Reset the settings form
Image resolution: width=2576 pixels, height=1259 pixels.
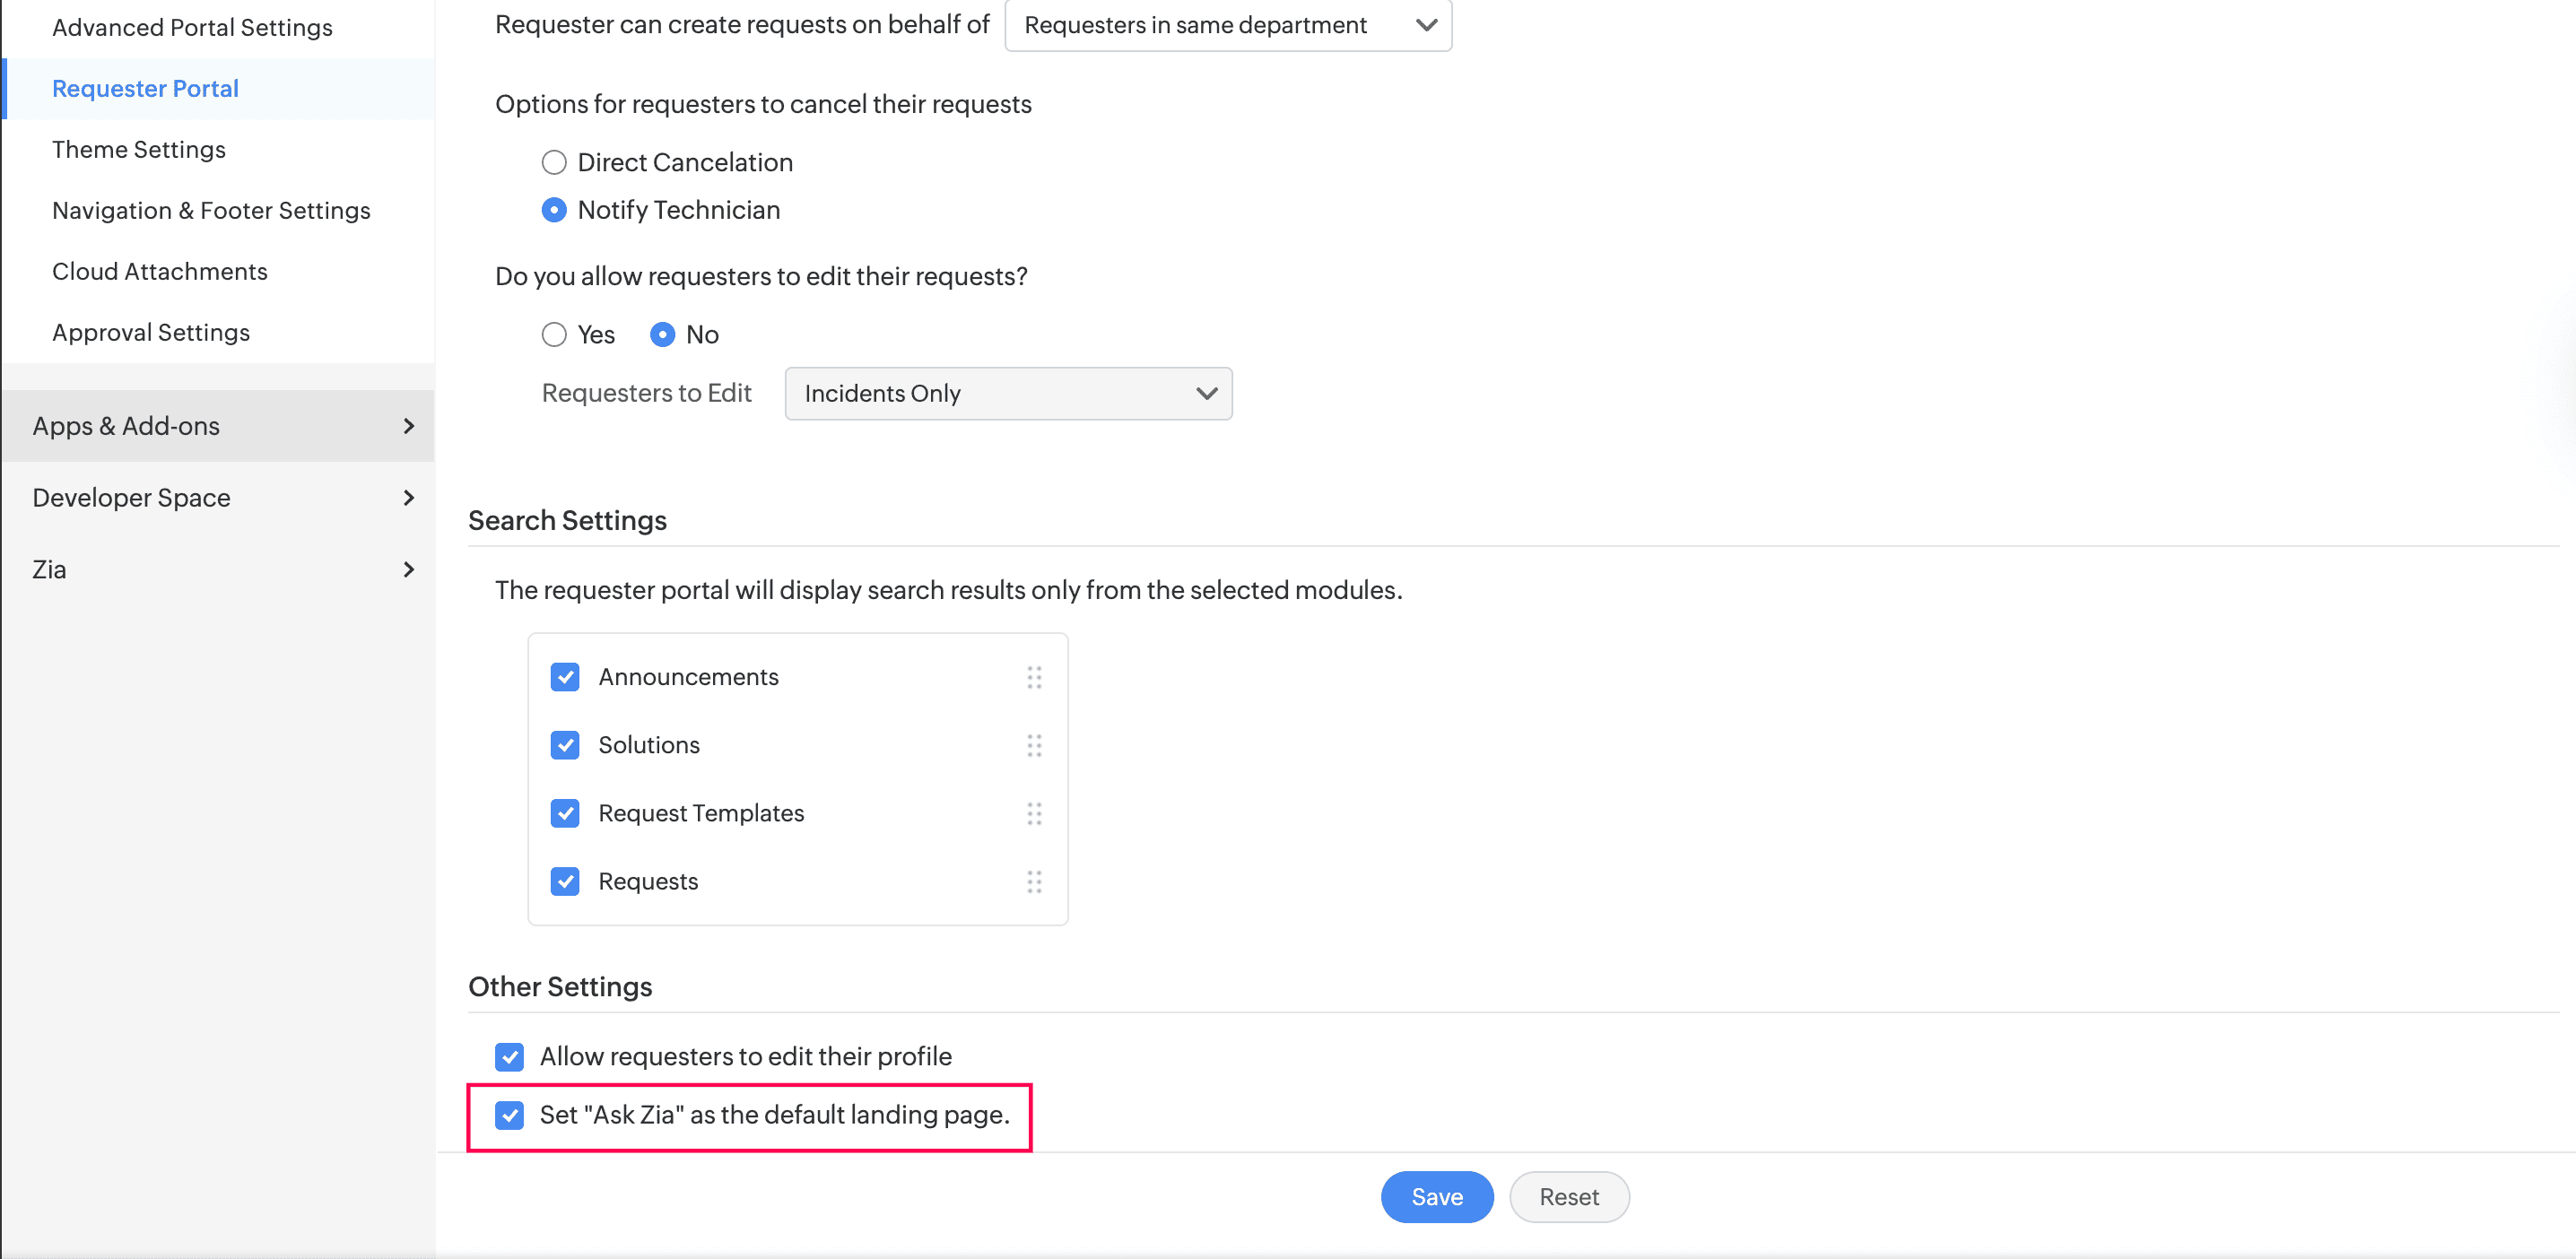pos(1569,1196)
